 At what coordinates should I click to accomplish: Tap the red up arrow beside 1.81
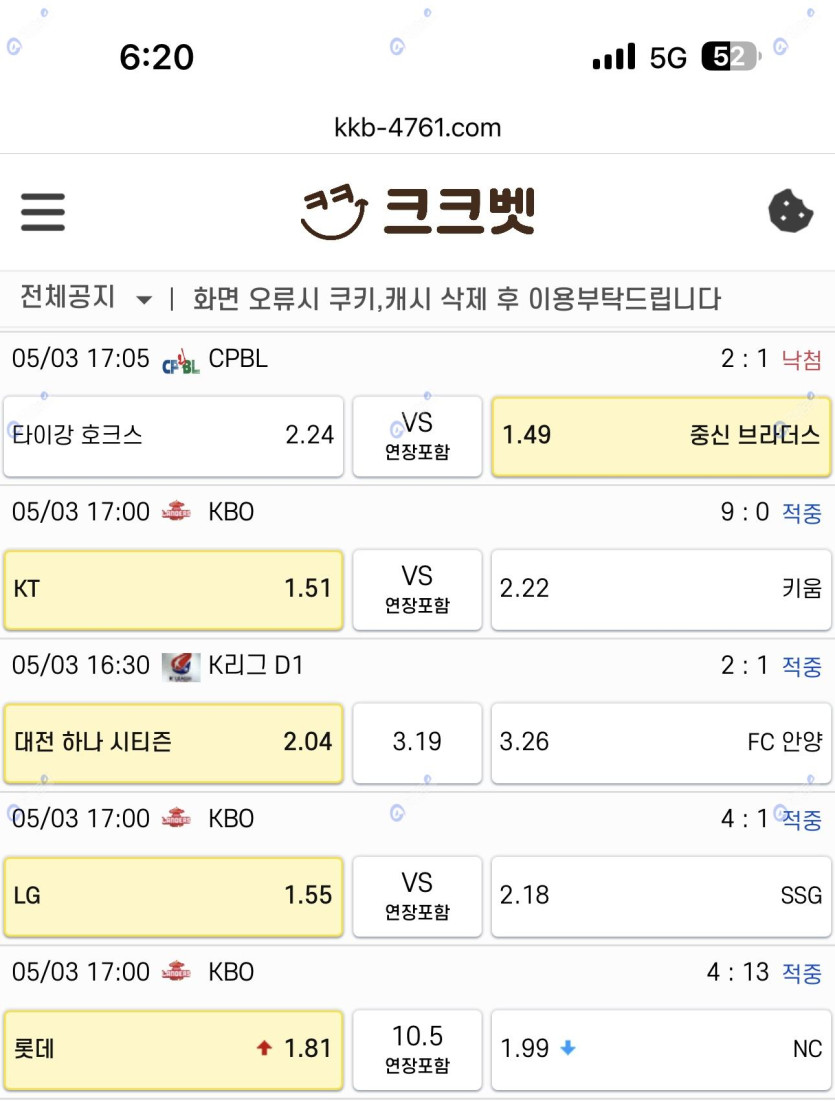[264, 1048]
